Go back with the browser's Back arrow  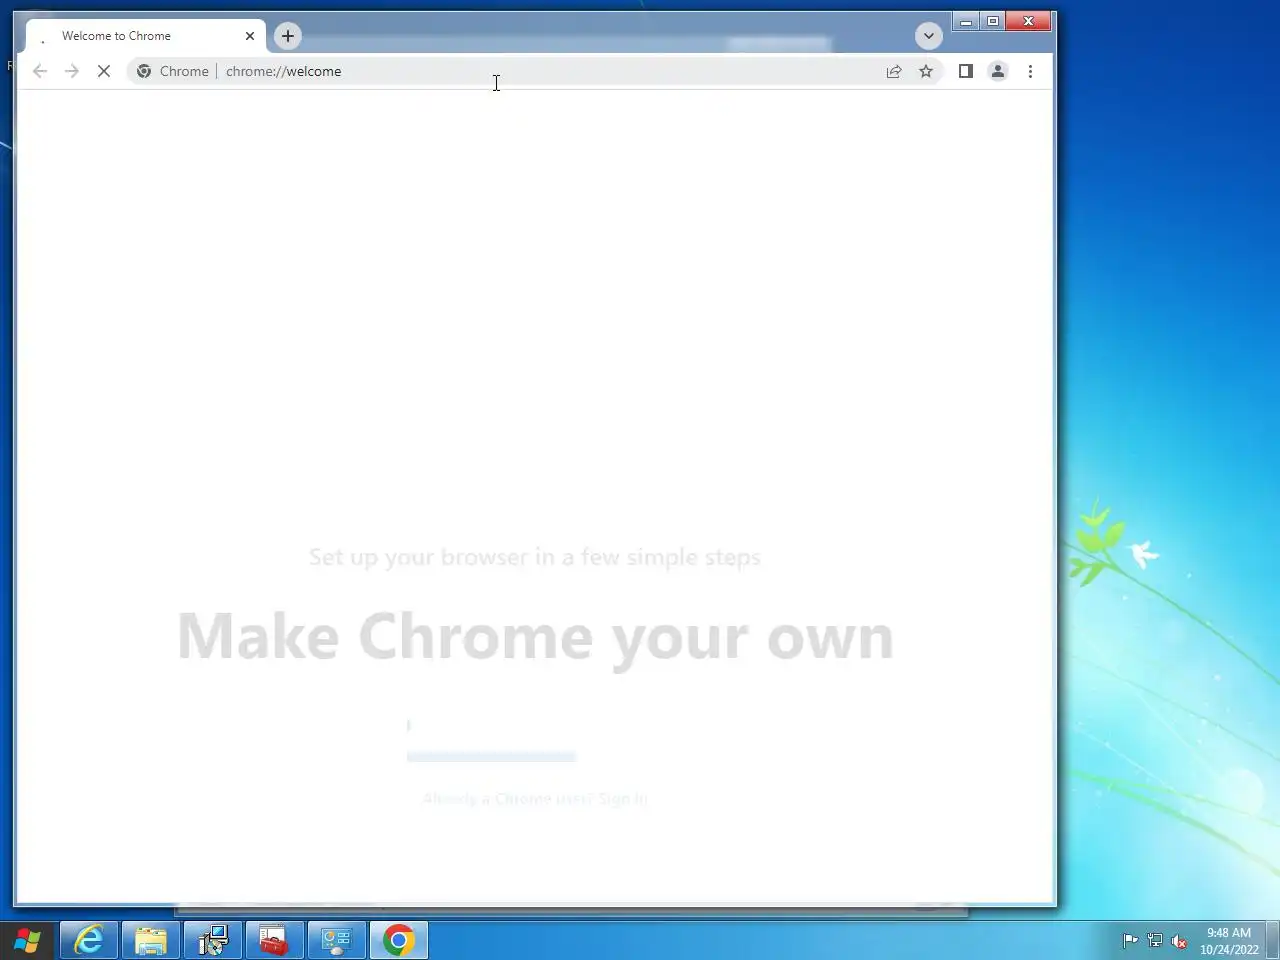(x=40, y=71)
